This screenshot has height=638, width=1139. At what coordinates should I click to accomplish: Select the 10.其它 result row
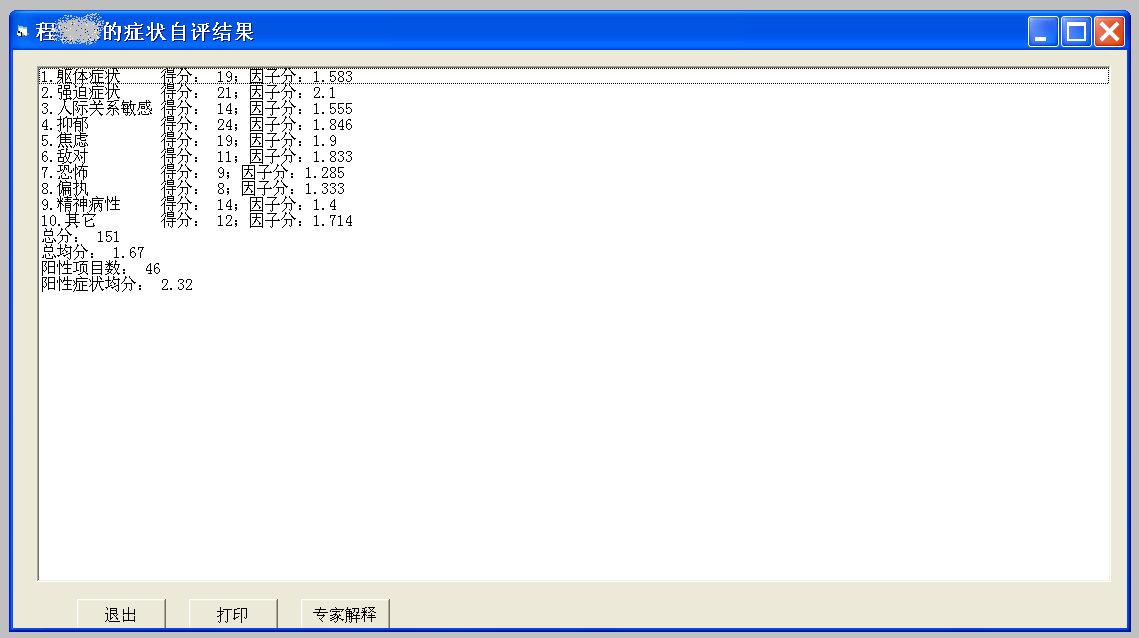196,221
